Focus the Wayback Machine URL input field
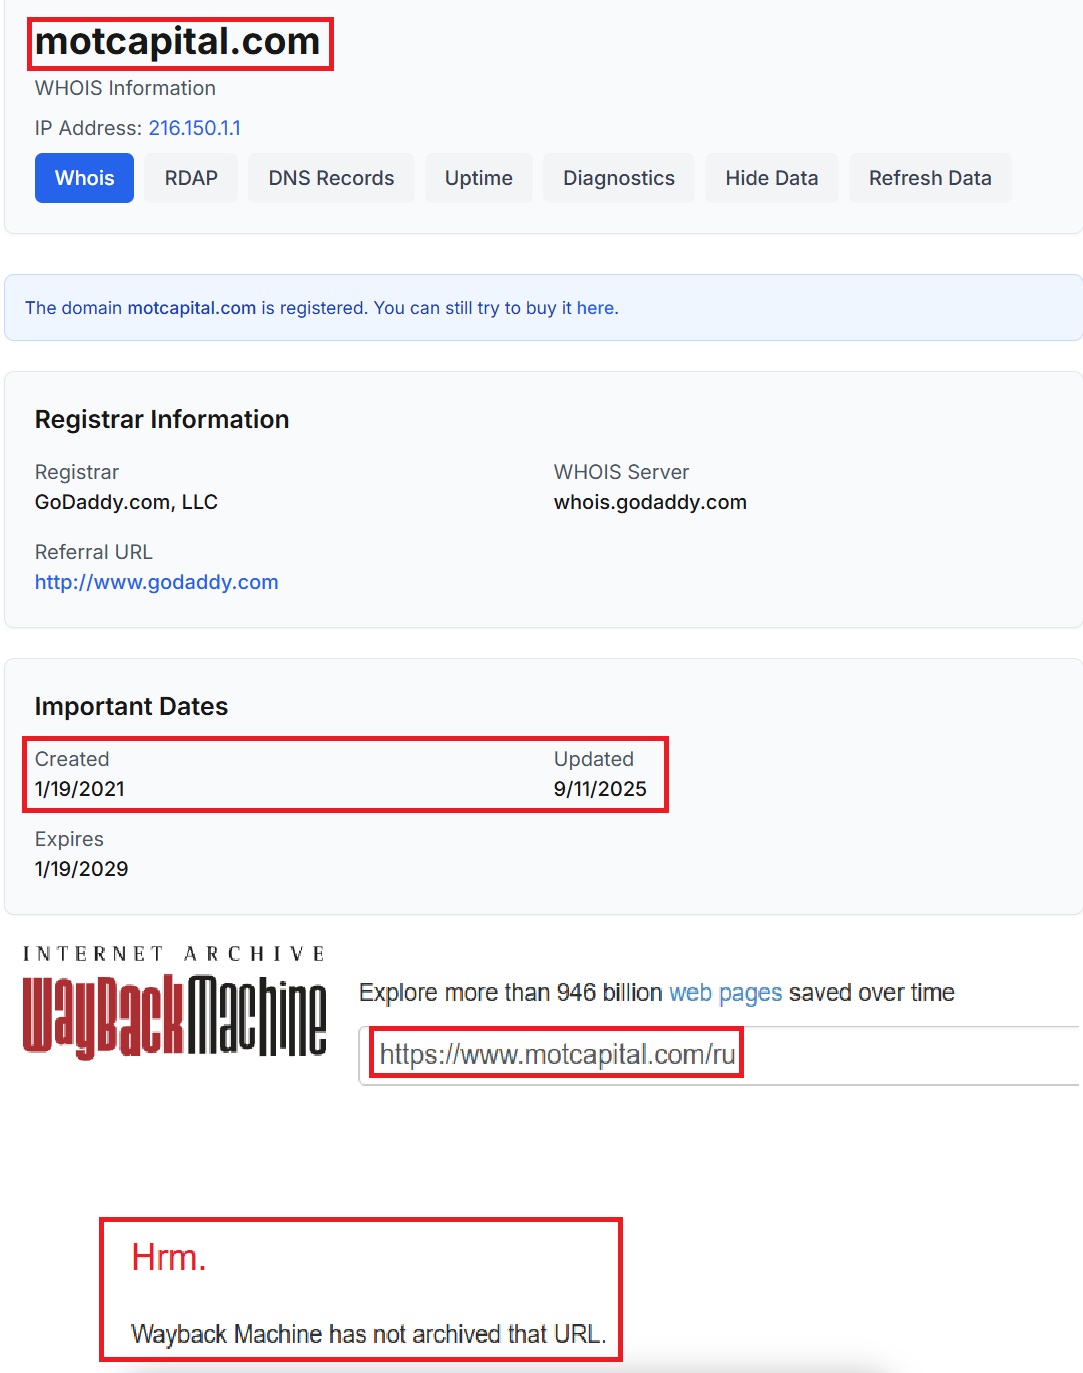Image resolution: width=1083 pixels, height=1373 pixels. coord(720,1055)
